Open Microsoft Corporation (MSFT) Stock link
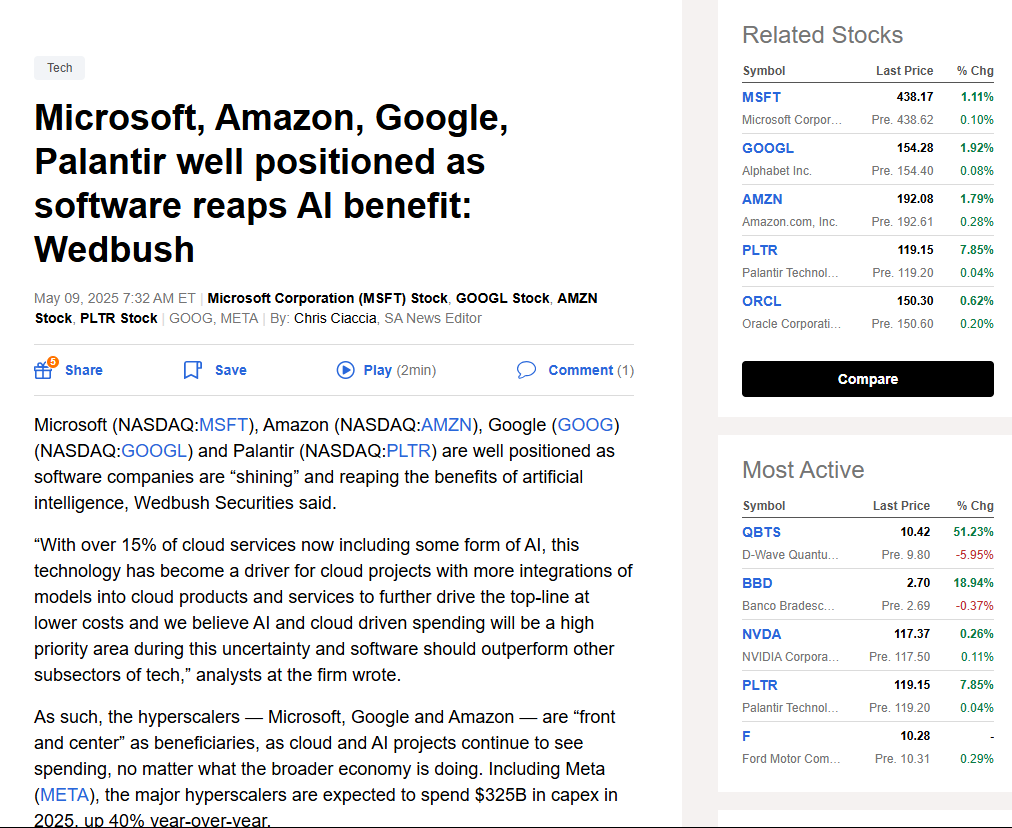 pyautogui.click(x=327, y=298)
